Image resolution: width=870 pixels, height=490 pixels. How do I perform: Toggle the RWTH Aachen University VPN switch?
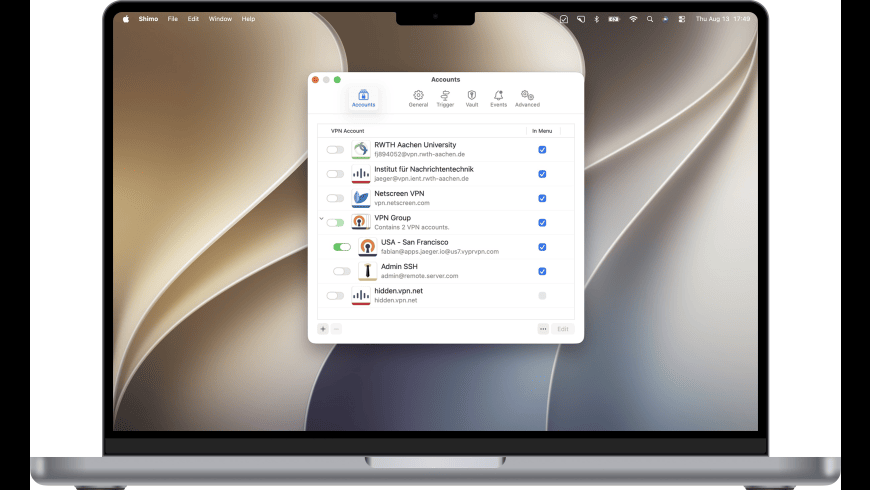tap(335, 150)
